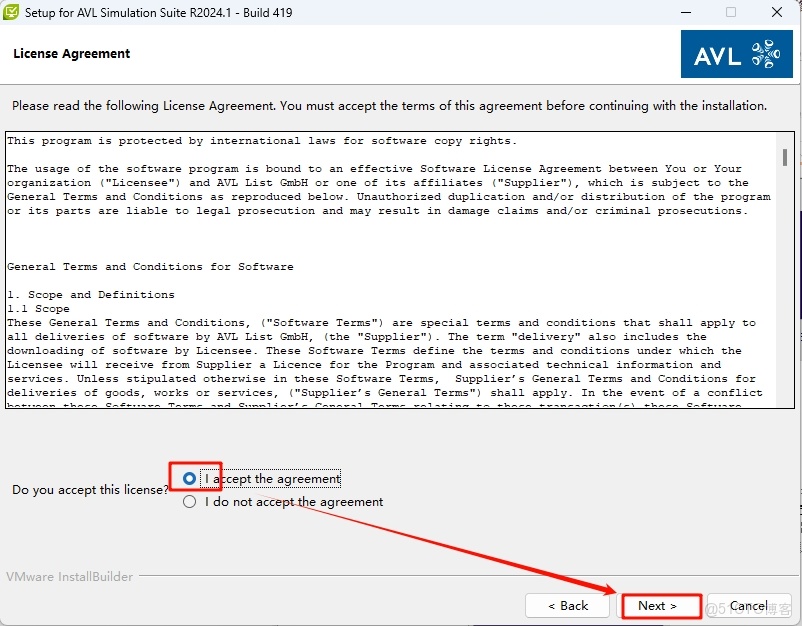Choose "I do not accept the agreement"
This screenshot has height=626, width=802.
pos(190,502)
